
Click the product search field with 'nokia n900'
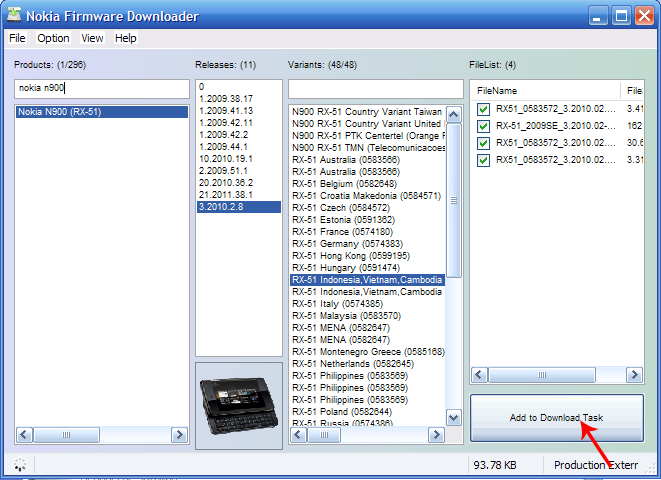click(102, 88)
